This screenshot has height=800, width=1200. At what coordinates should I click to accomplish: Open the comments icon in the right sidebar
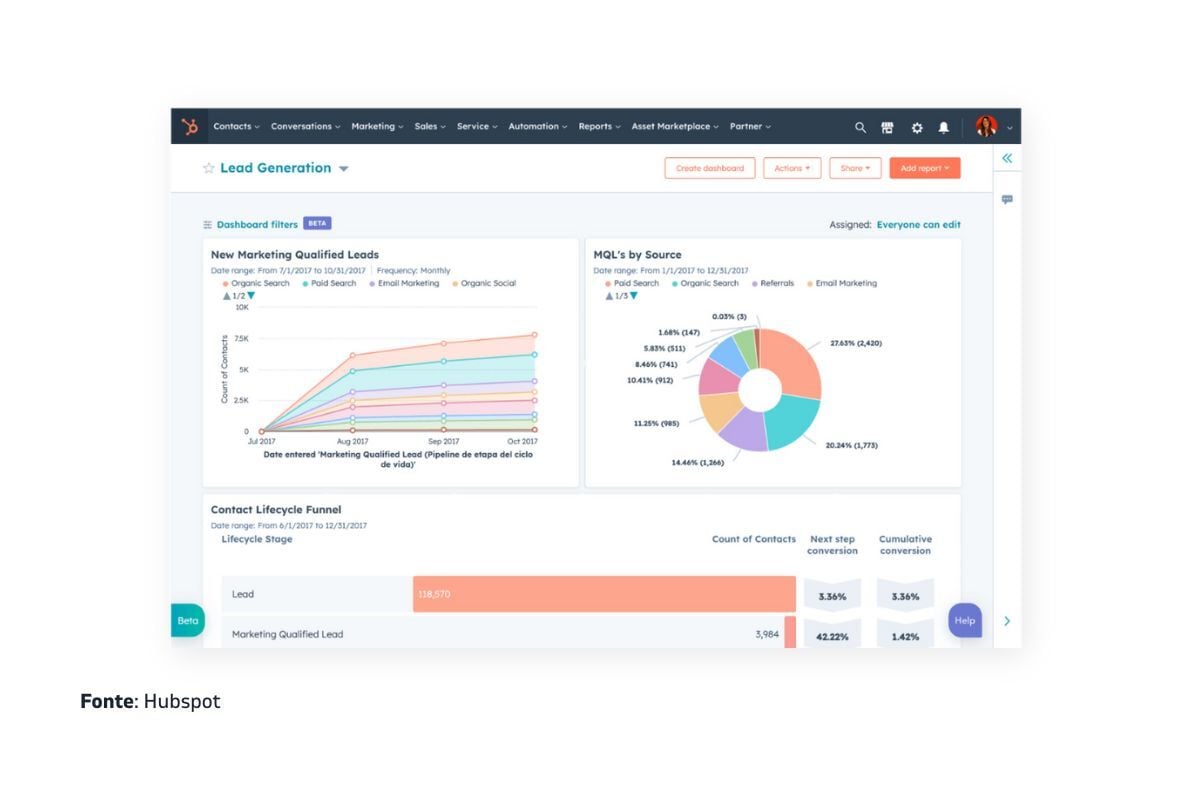point(1008,198)
